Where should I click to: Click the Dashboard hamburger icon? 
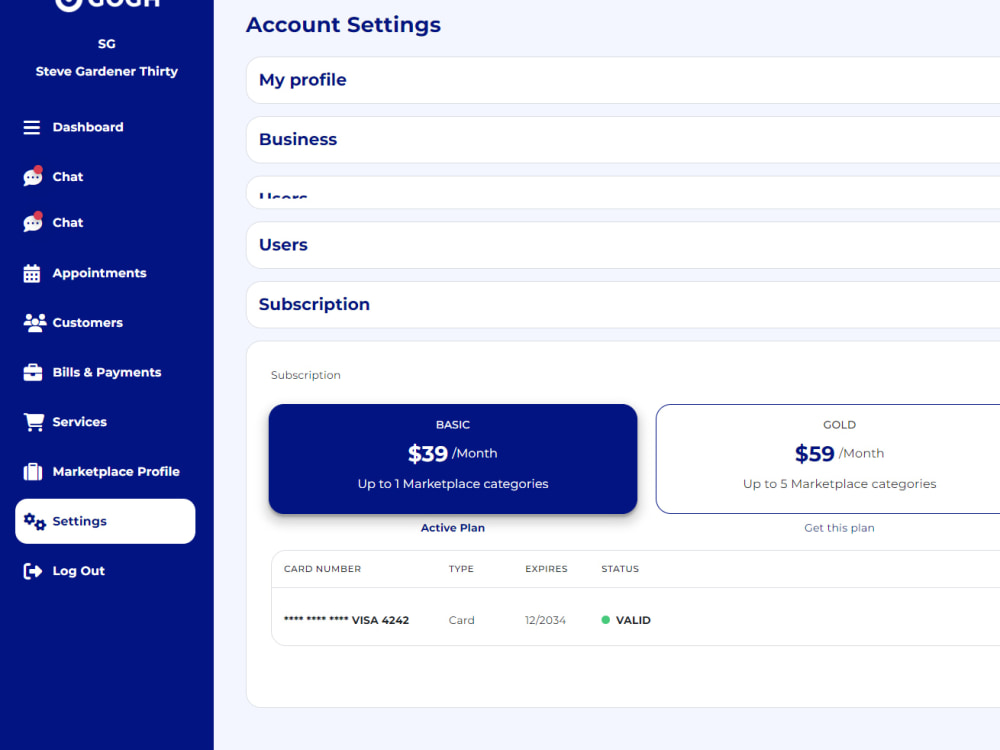point(32,128)
